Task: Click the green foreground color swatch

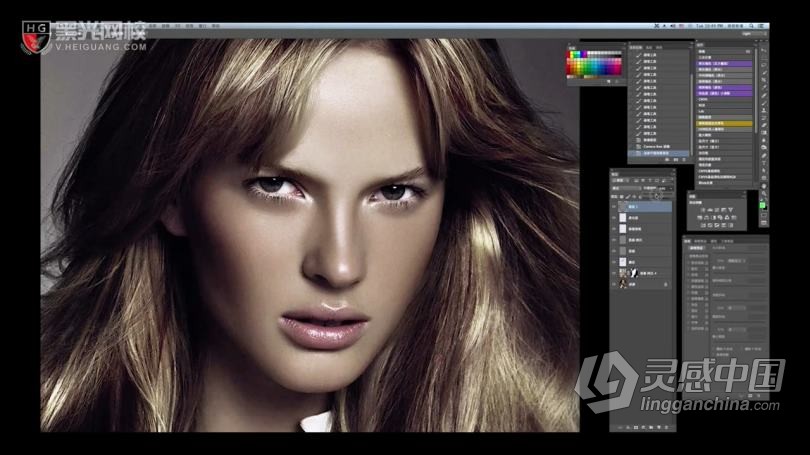Action: coord(762,205)
